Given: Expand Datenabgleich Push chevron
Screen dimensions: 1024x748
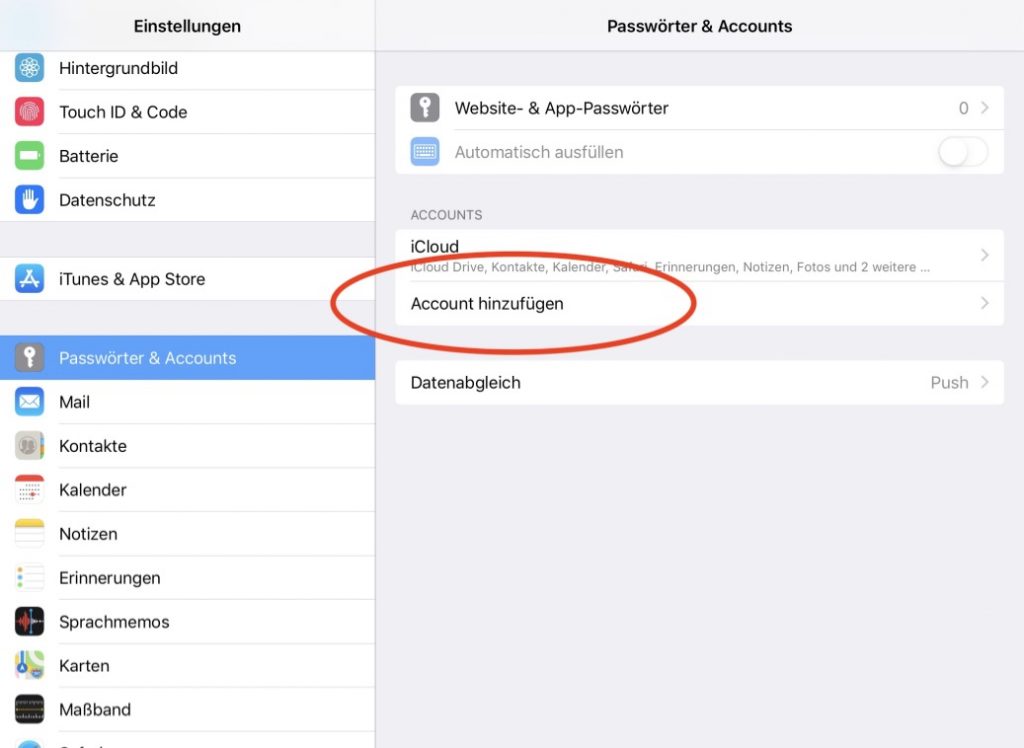Looking at the screenshot, I should click(985, 382).
